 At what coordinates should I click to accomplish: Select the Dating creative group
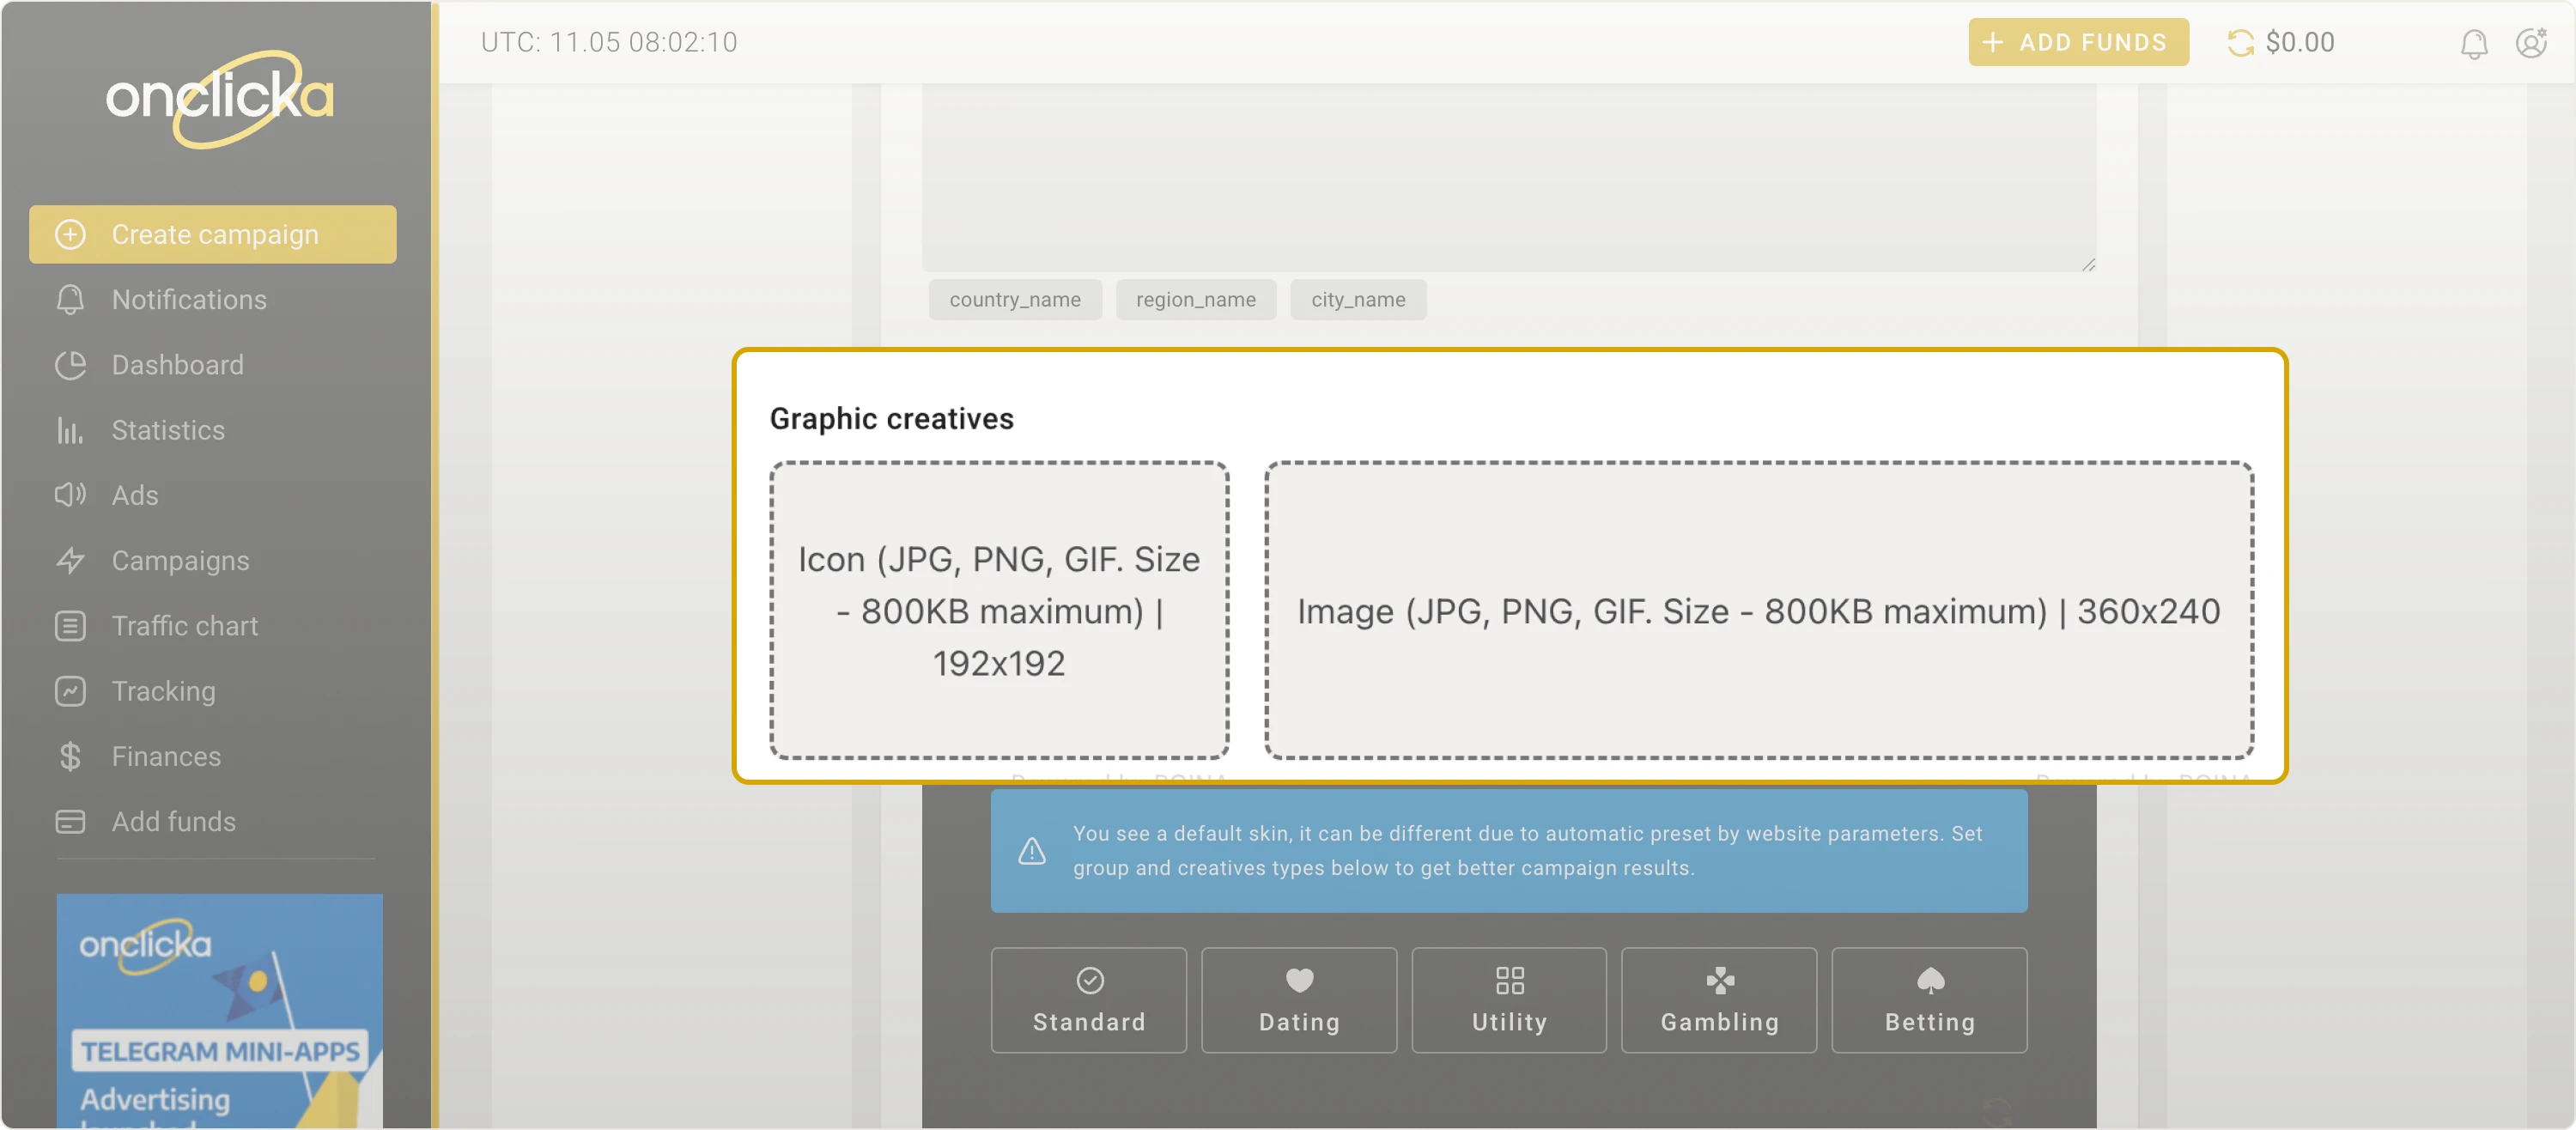pos(1298,999)
